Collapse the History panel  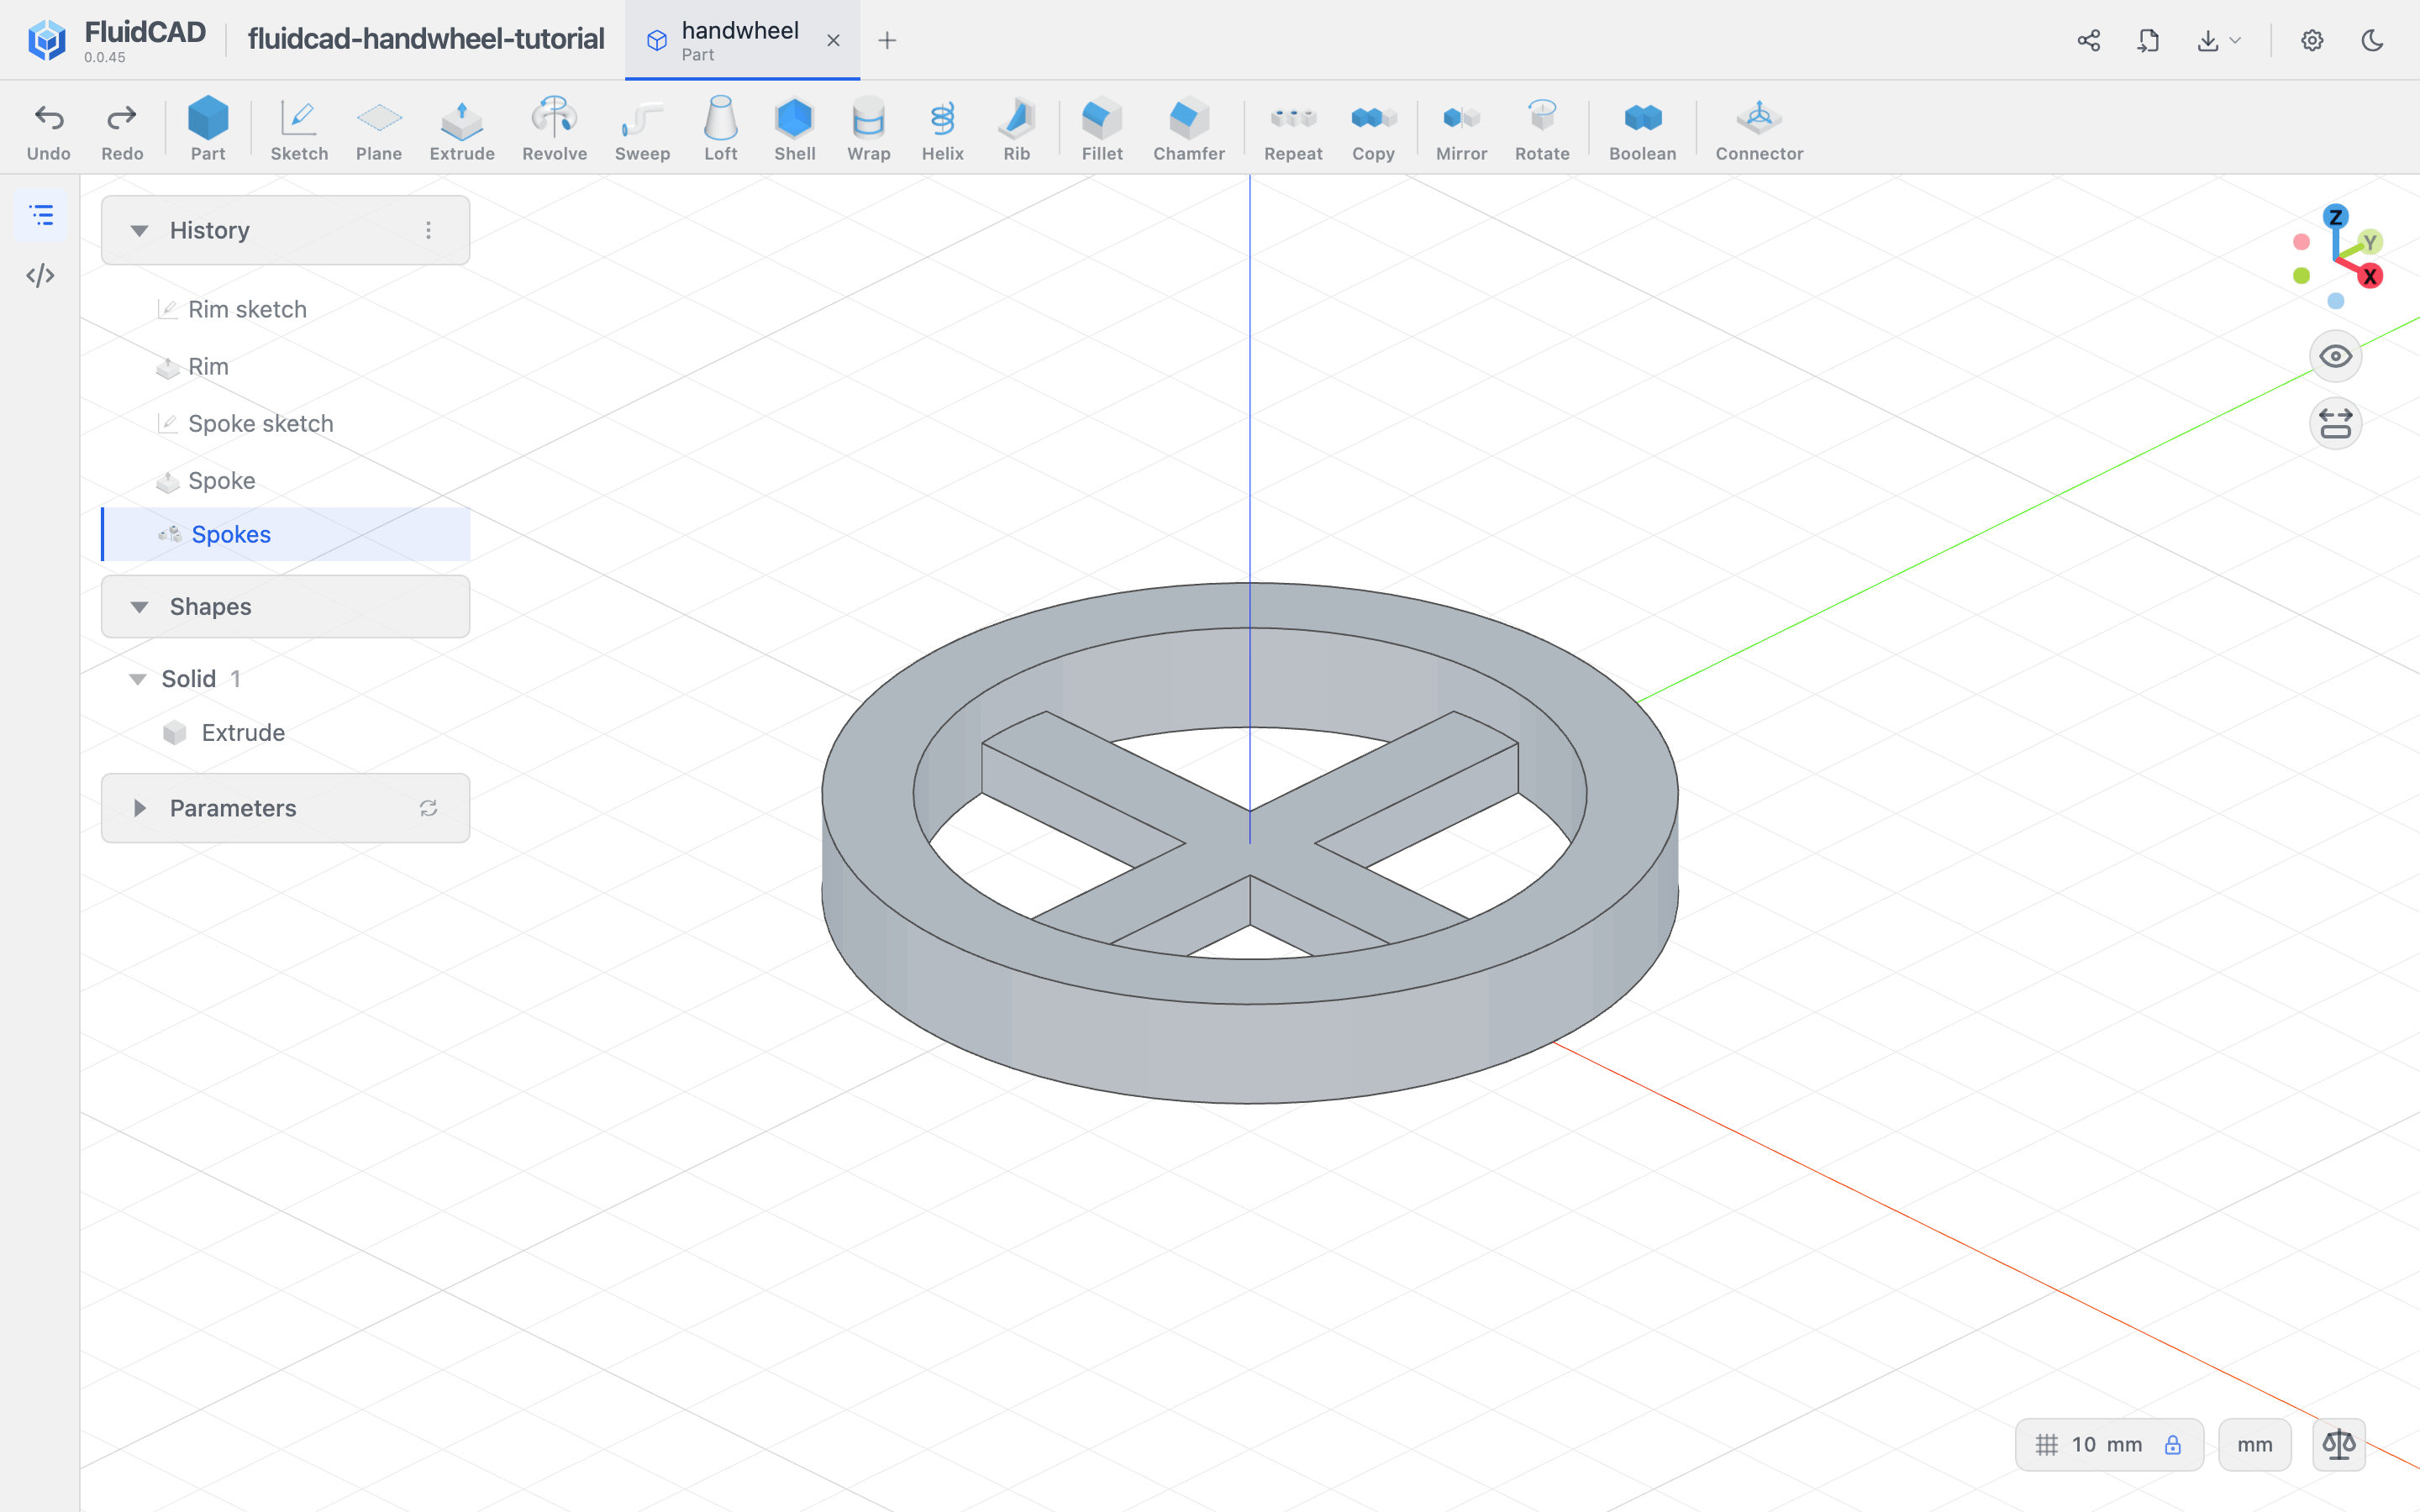(x=139, y=230)
